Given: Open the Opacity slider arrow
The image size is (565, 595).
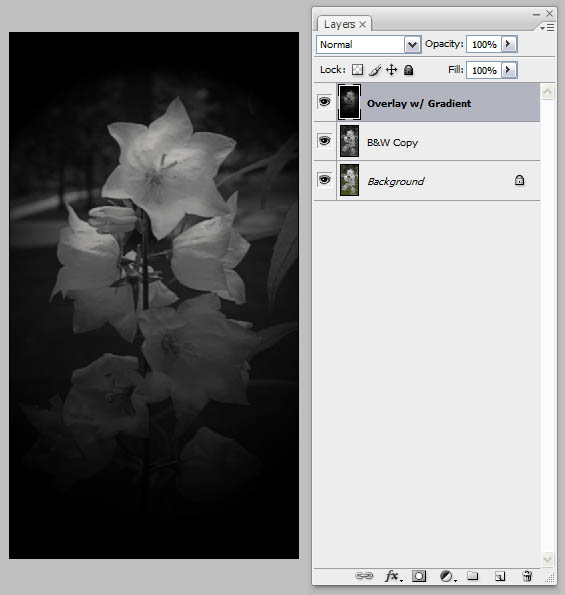Looking at the screenshot, I should coord(509,44).
